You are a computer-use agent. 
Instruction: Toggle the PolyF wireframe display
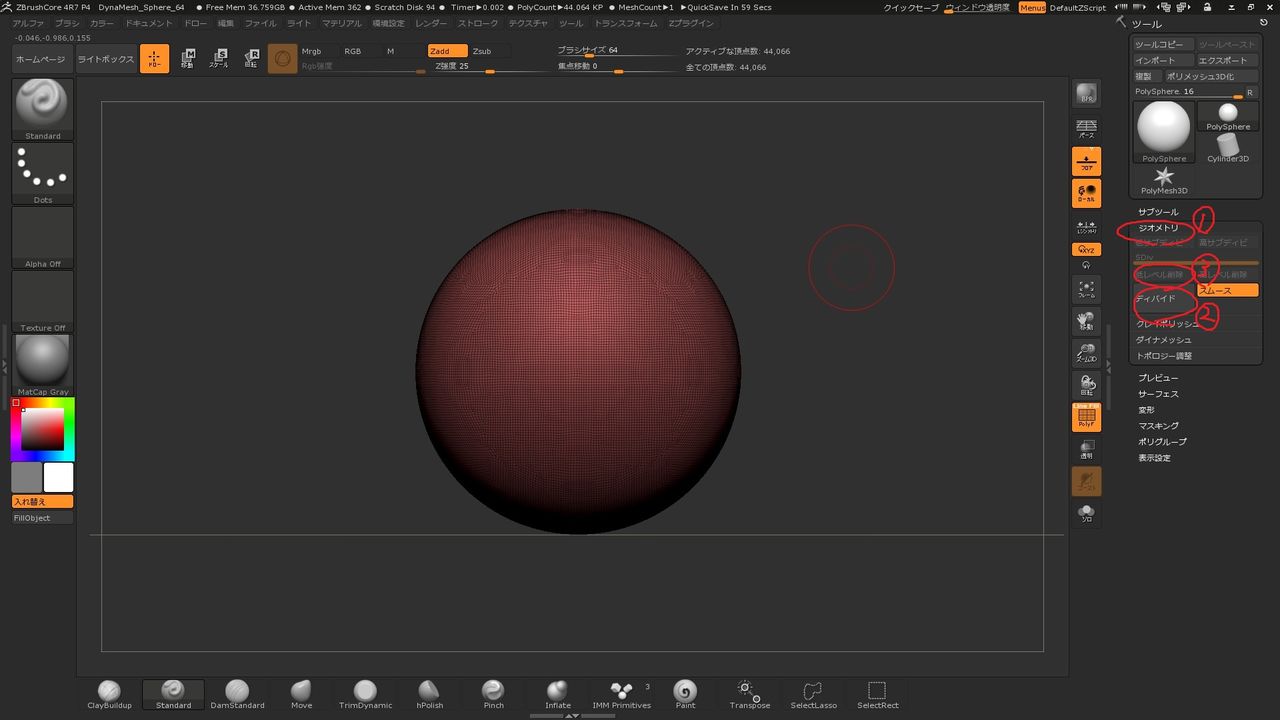1086,417
